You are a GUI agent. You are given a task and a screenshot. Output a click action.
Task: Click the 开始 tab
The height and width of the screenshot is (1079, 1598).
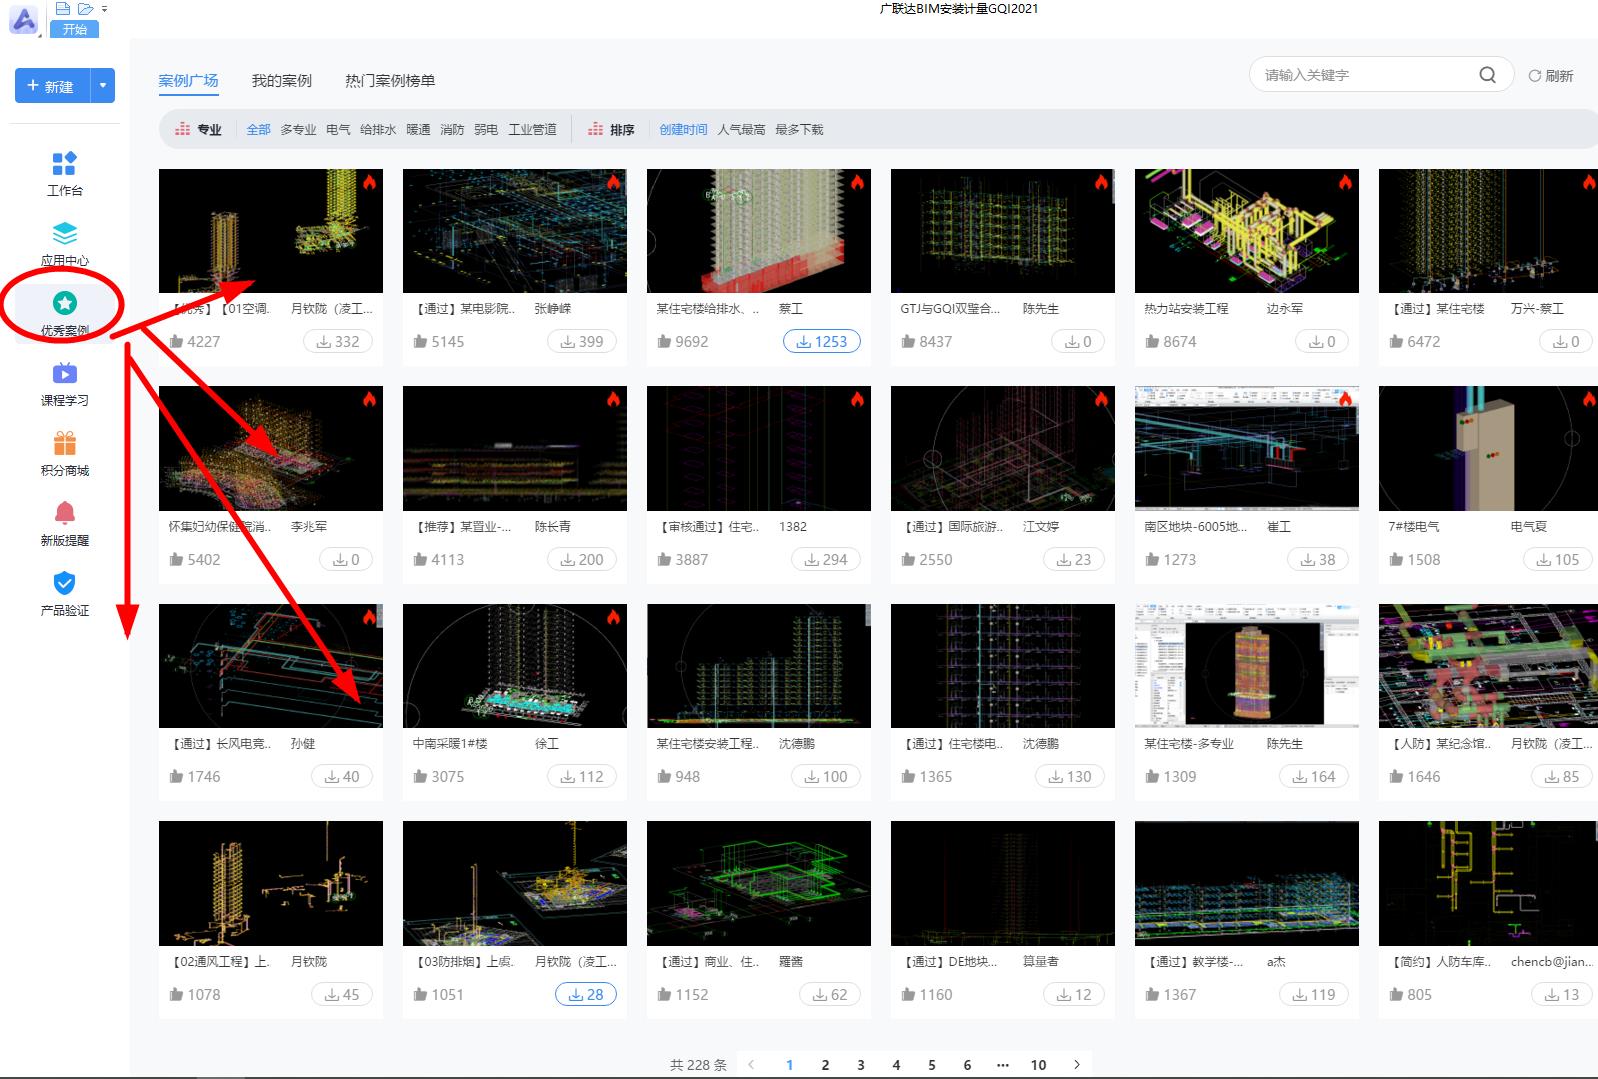(x=75, y=29)
